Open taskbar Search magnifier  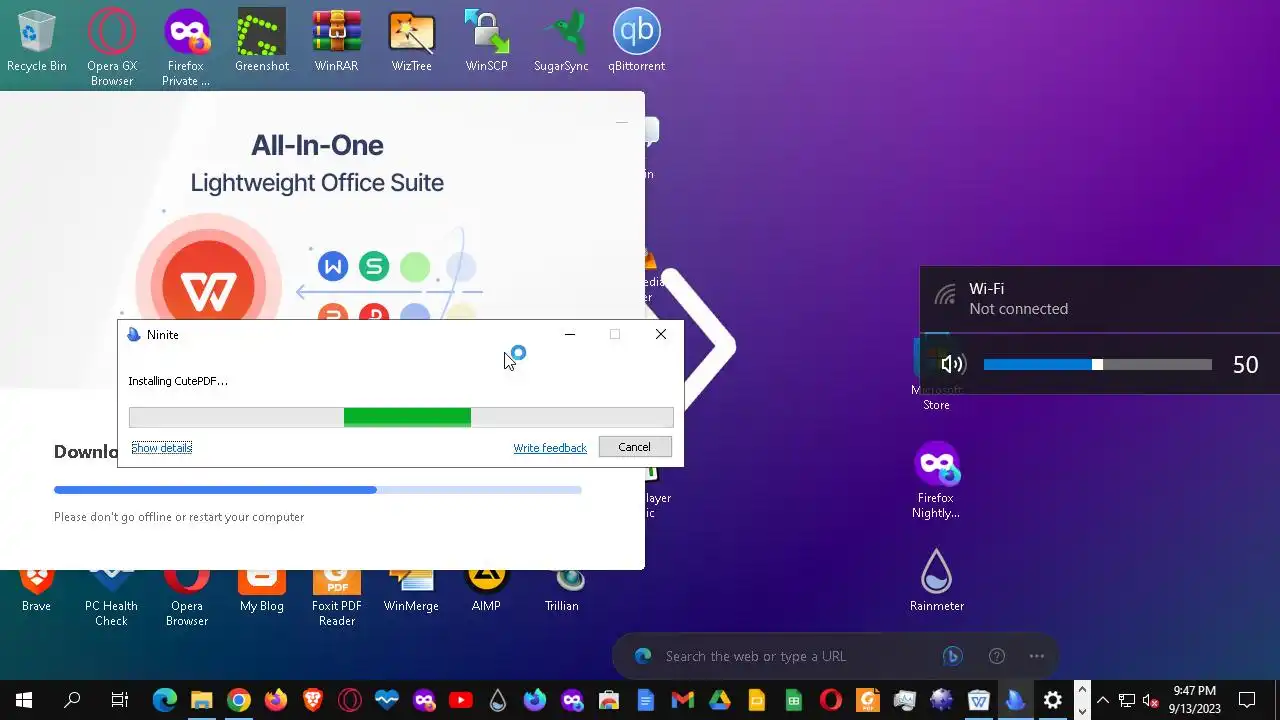click(x=72, y=700)
